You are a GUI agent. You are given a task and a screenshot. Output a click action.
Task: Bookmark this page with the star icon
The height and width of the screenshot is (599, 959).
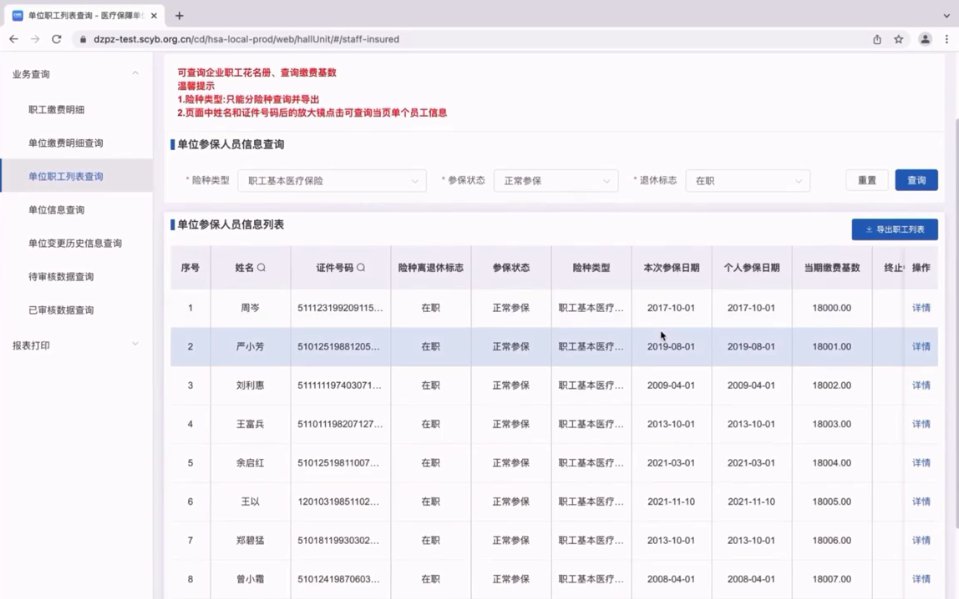pos(898,39)
